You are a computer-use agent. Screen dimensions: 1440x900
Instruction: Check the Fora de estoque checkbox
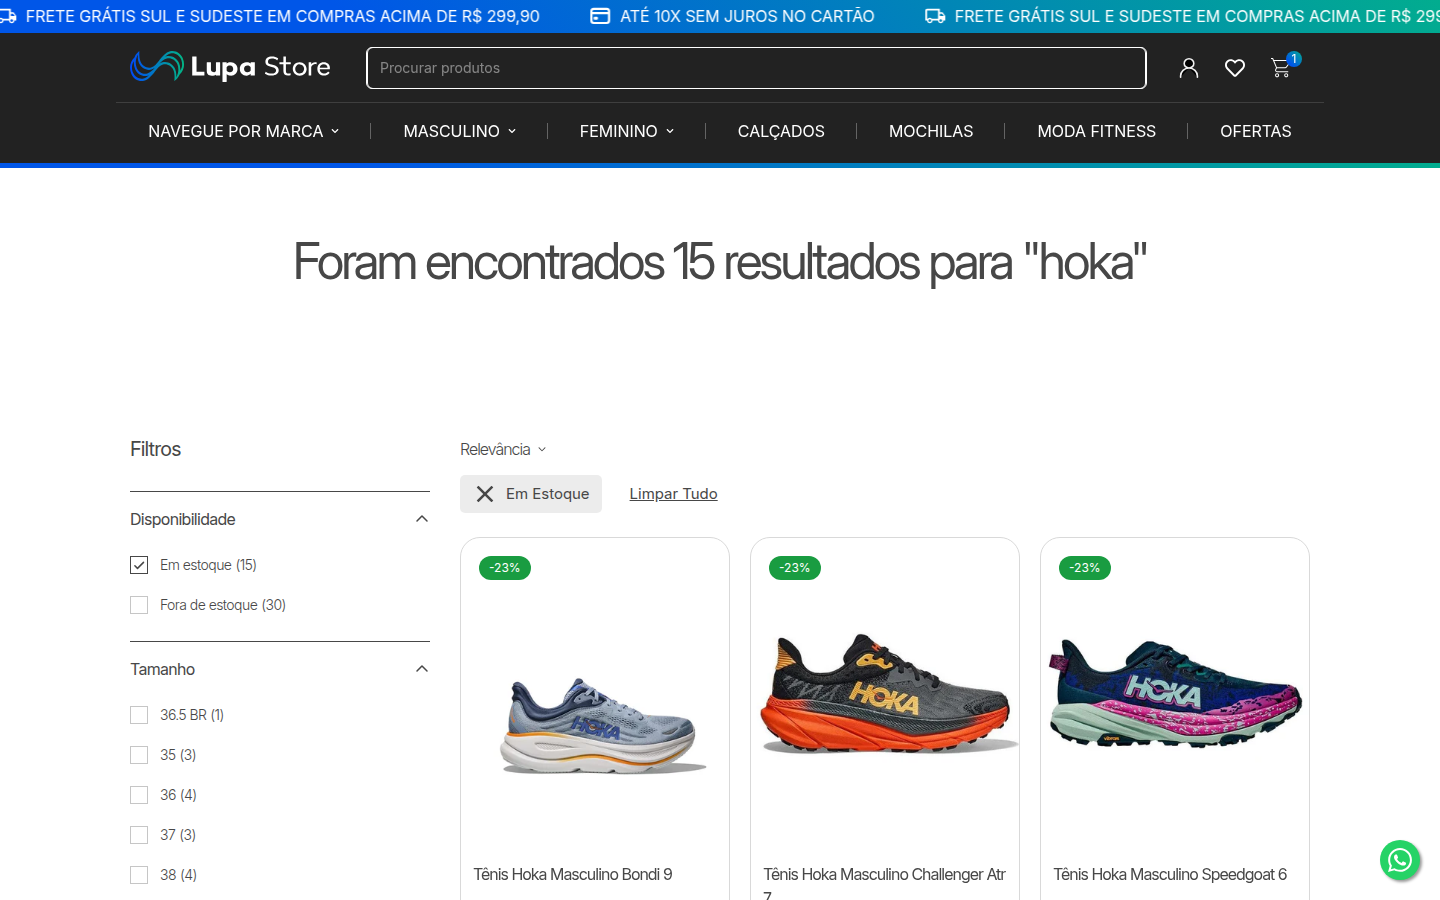[139, 605]
